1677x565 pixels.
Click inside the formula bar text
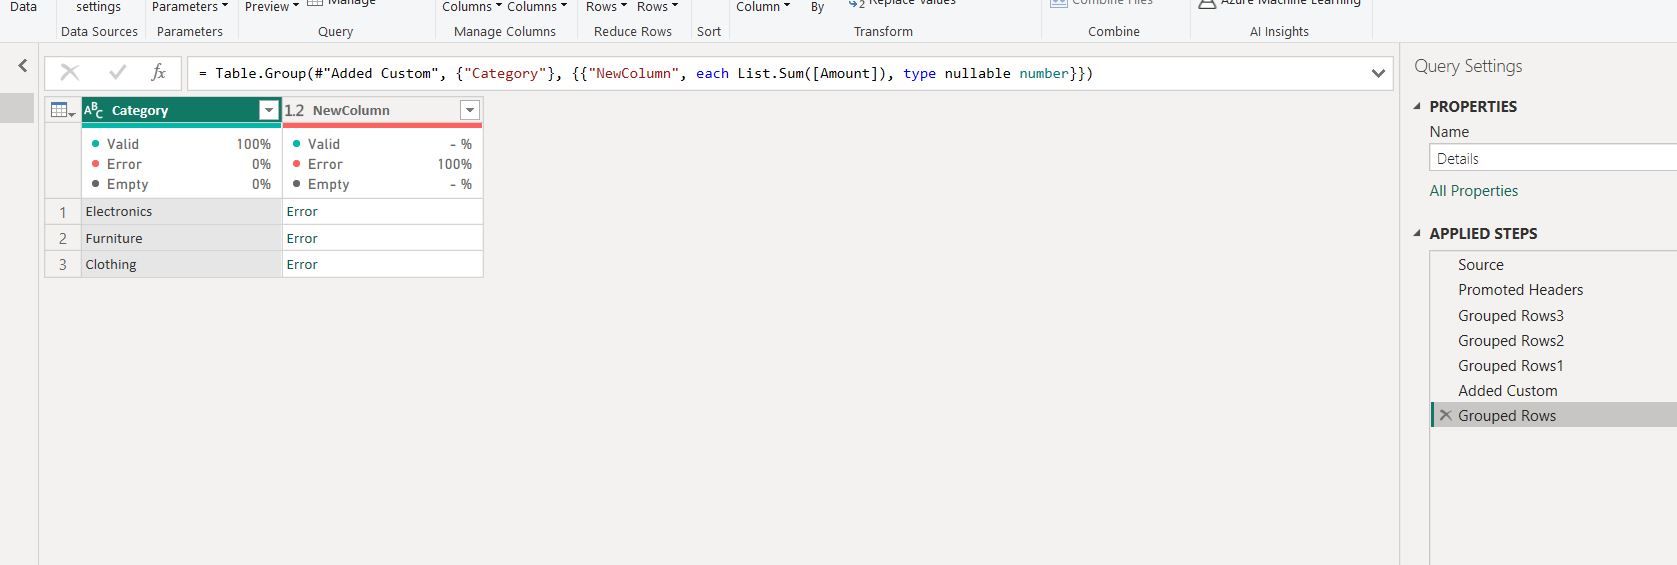coord(646,73)
